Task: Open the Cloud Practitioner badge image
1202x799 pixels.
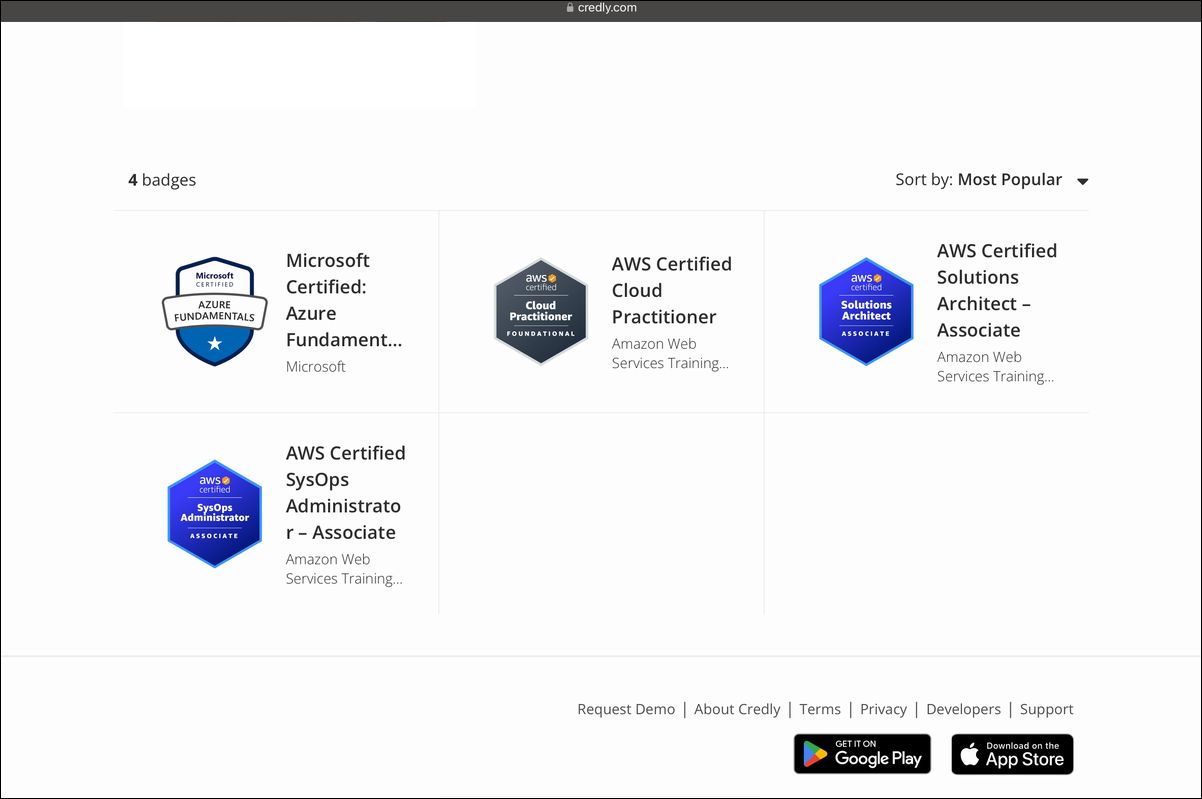Action: [541, 311]
